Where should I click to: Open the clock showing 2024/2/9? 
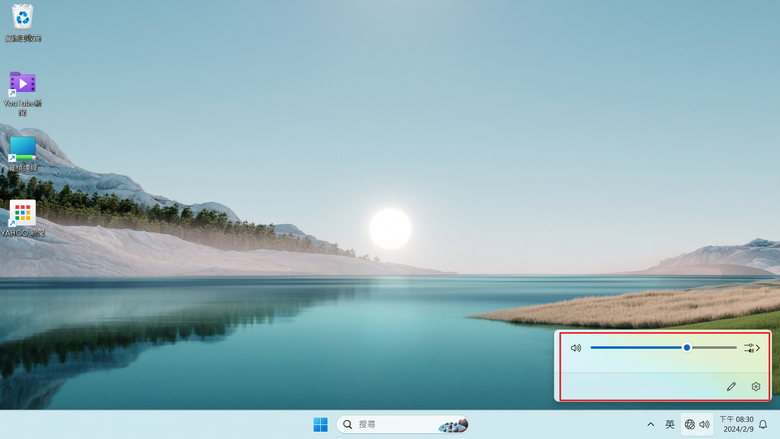coord(736,424)
